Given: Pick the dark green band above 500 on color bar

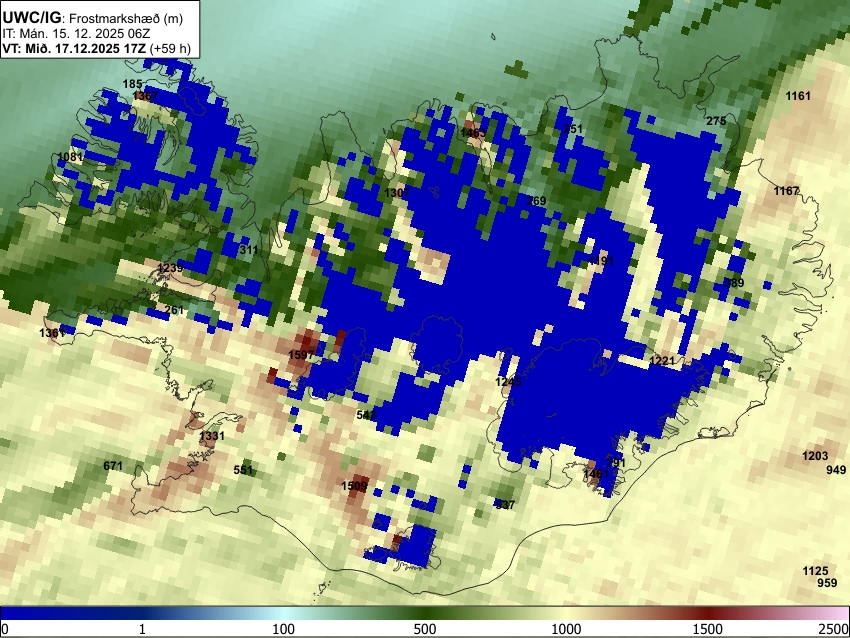Looking at the screenshot, I should click(424, 613).
